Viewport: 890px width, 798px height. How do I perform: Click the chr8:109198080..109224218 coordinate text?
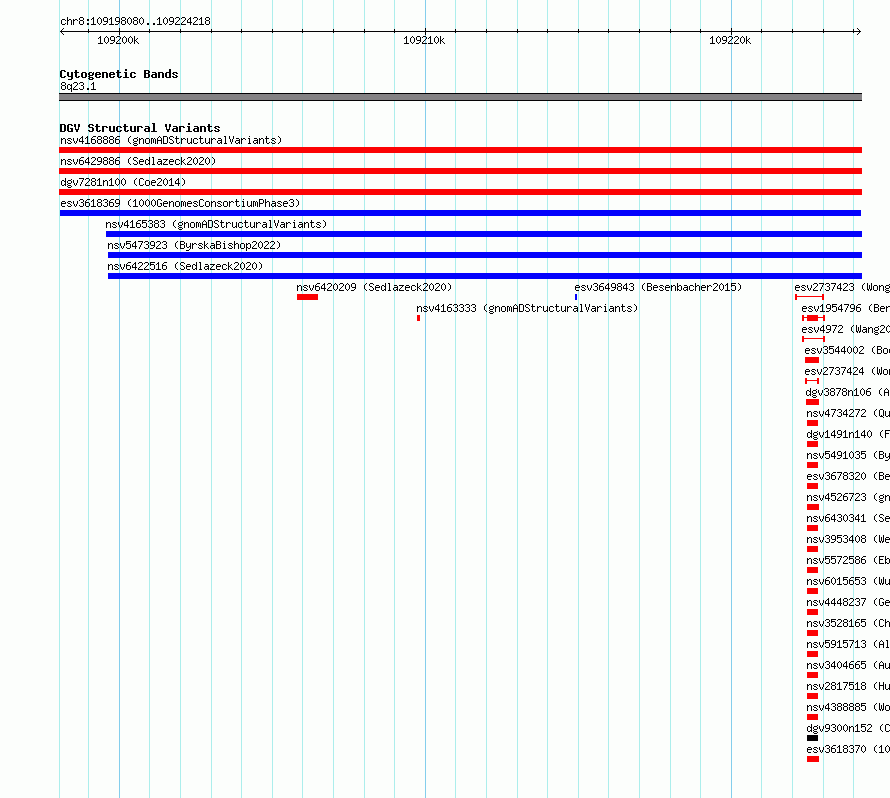click(135, 22)
